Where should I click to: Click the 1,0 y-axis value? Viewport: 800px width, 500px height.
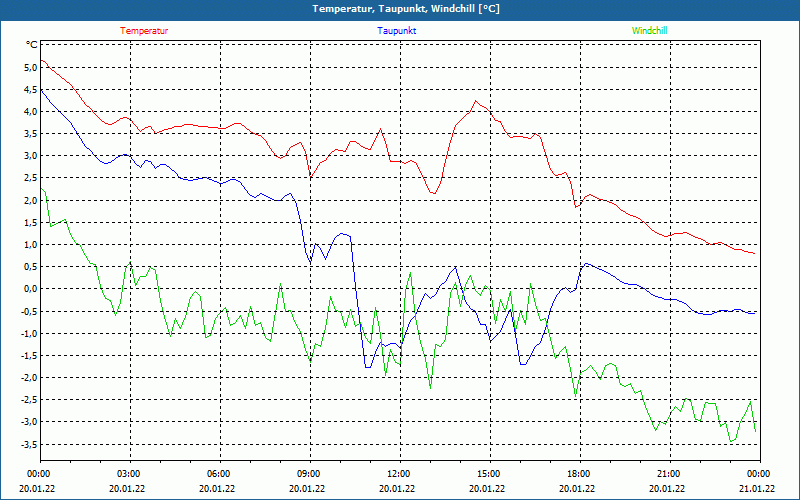click(x=31, y=244)
